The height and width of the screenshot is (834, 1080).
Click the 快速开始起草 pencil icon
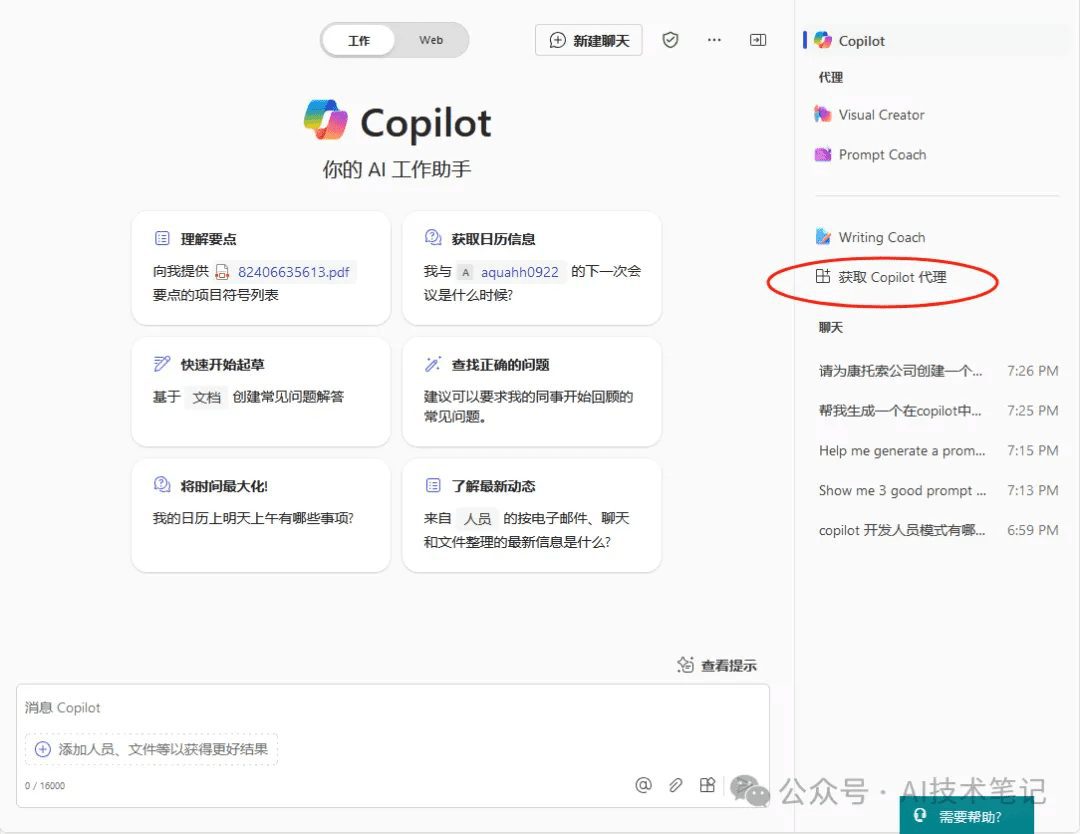coord(162,364)
